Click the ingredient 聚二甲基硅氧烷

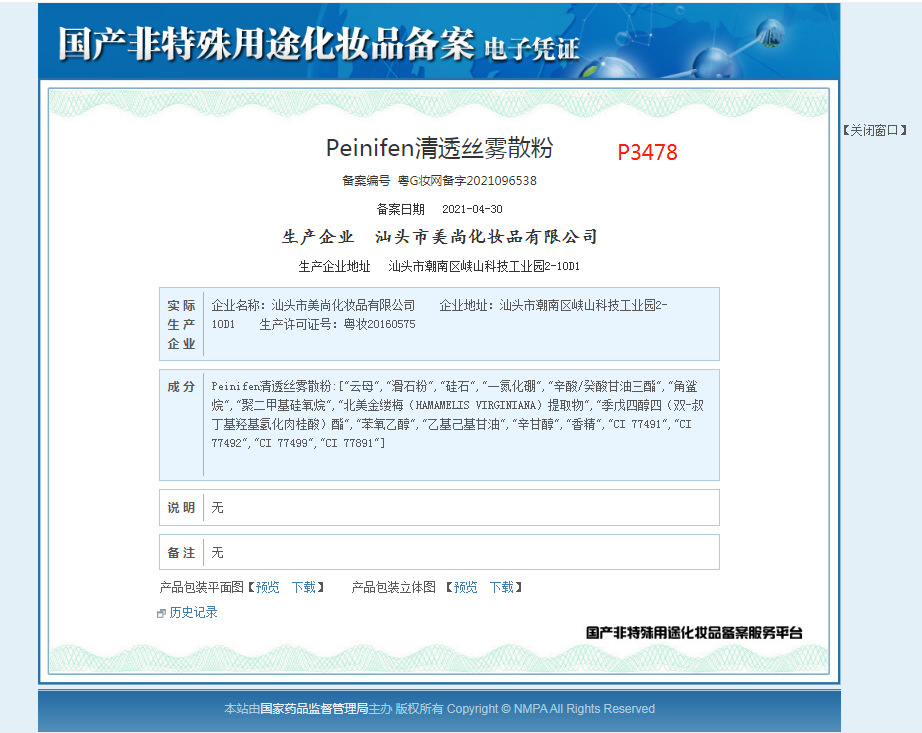coord(283,406)
